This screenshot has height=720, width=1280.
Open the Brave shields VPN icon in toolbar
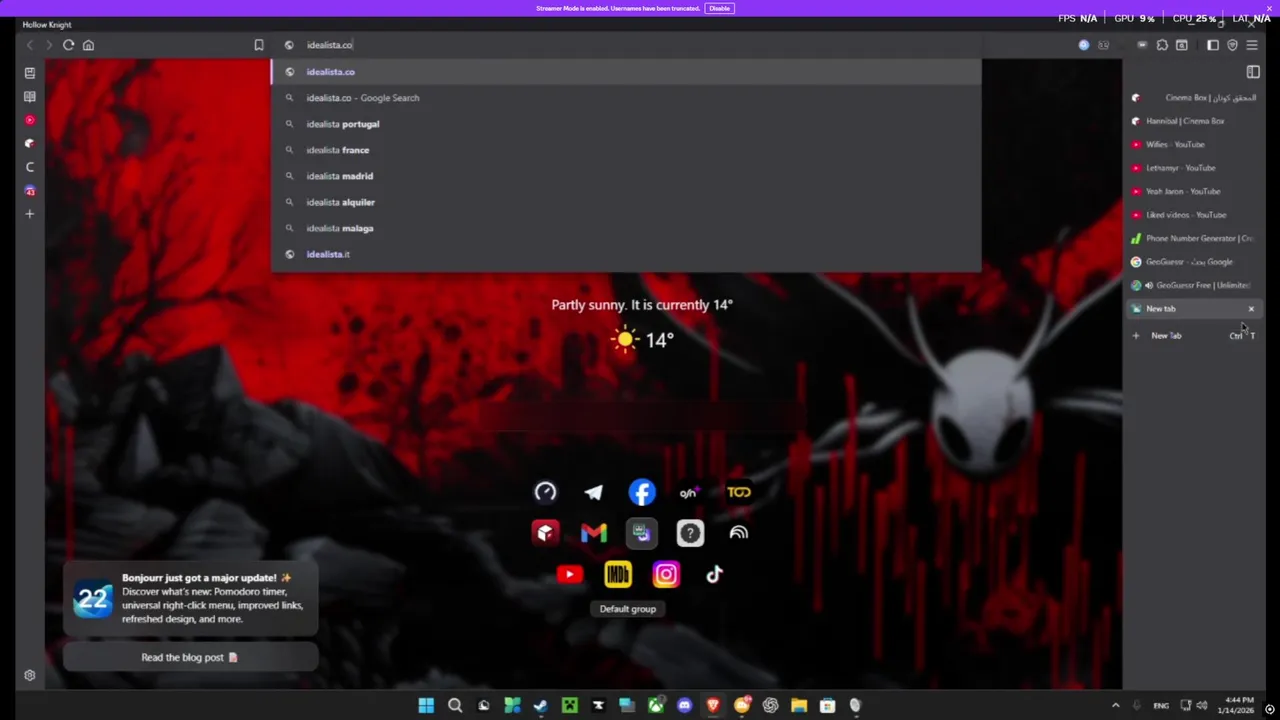(x=1232, y=45)
